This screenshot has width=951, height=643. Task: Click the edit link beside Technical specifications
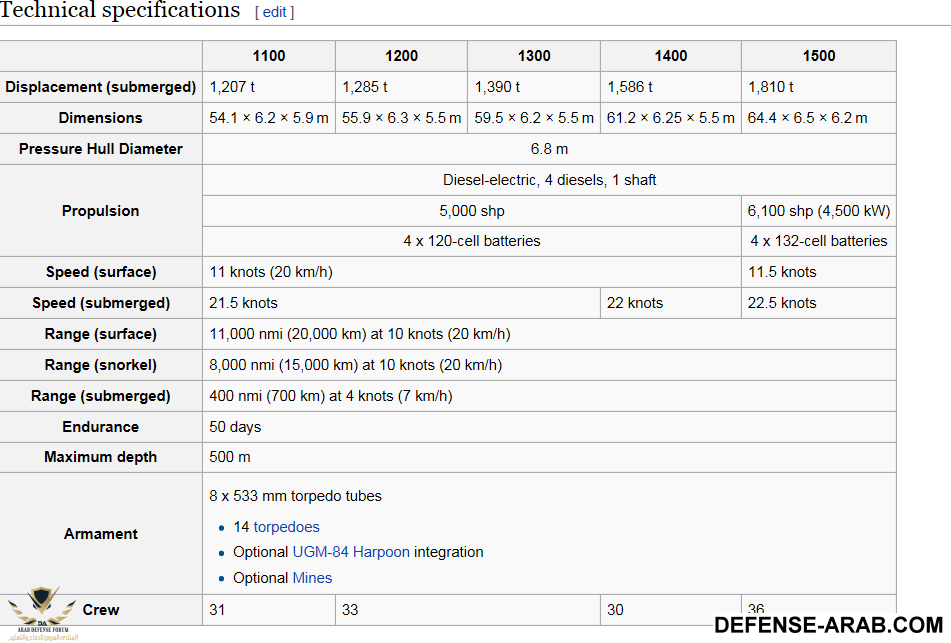(275, 12)
